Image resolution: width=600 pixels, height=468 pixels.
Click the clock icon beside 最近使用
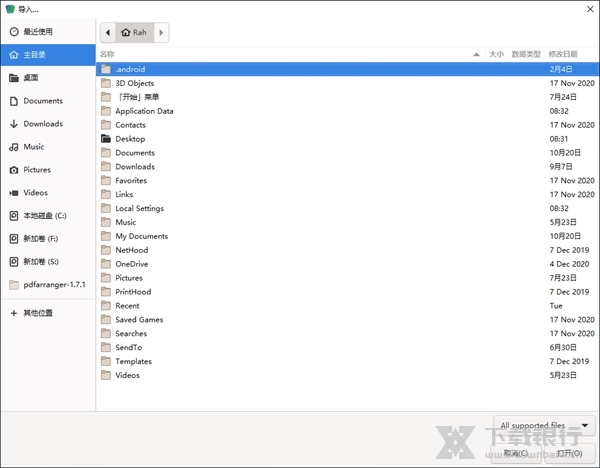point(14,32)
